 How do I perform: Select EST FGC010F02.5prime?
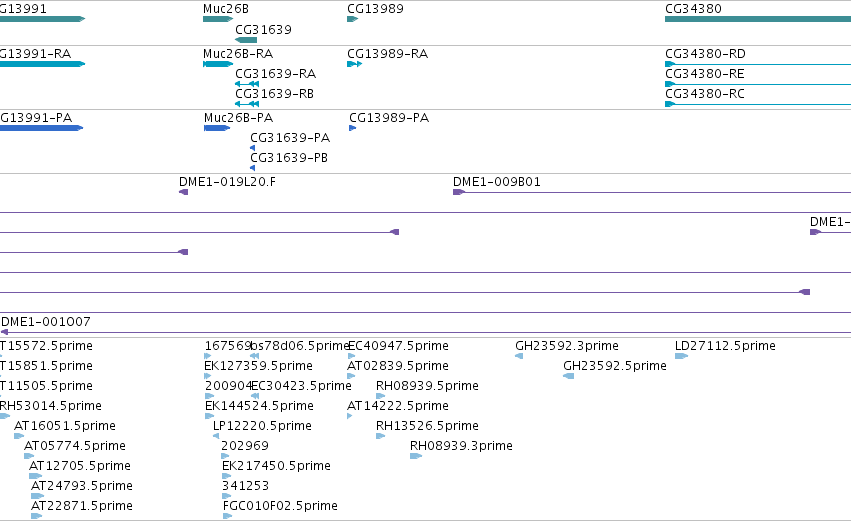click(x=280, y=506)
